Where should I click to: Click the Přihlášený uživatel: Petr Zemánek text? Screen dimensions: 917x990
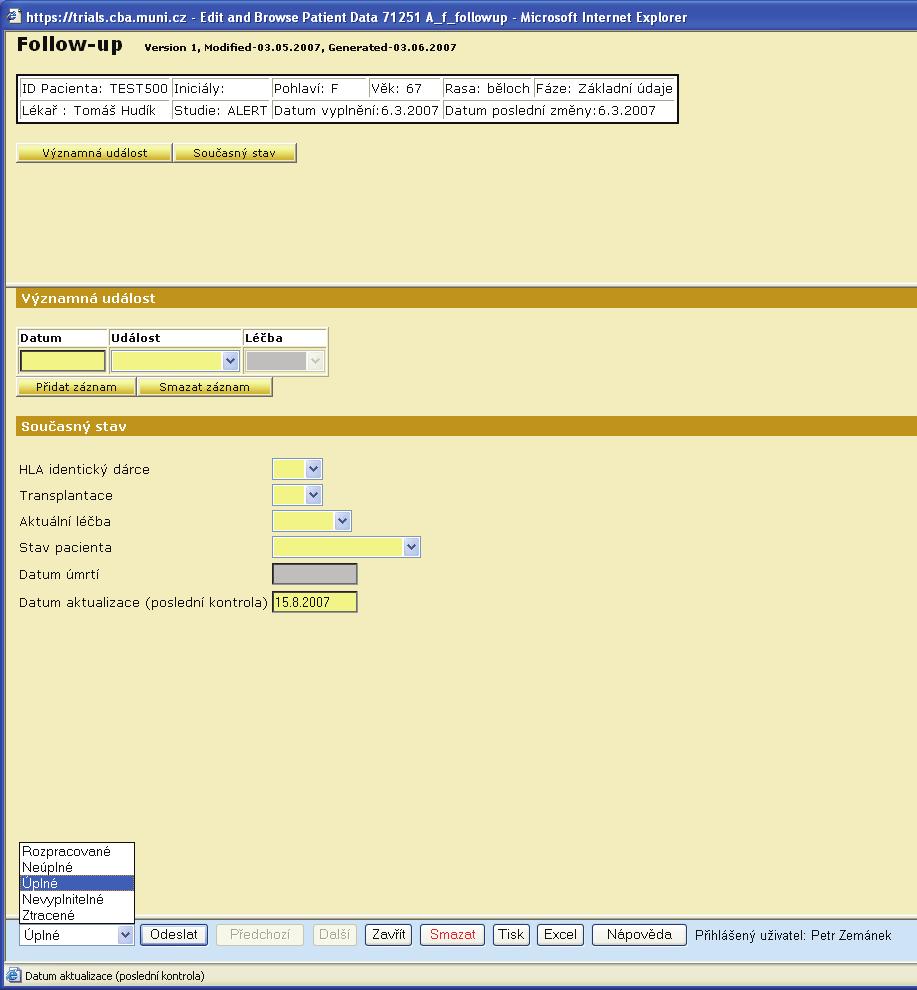click(793, 935)
